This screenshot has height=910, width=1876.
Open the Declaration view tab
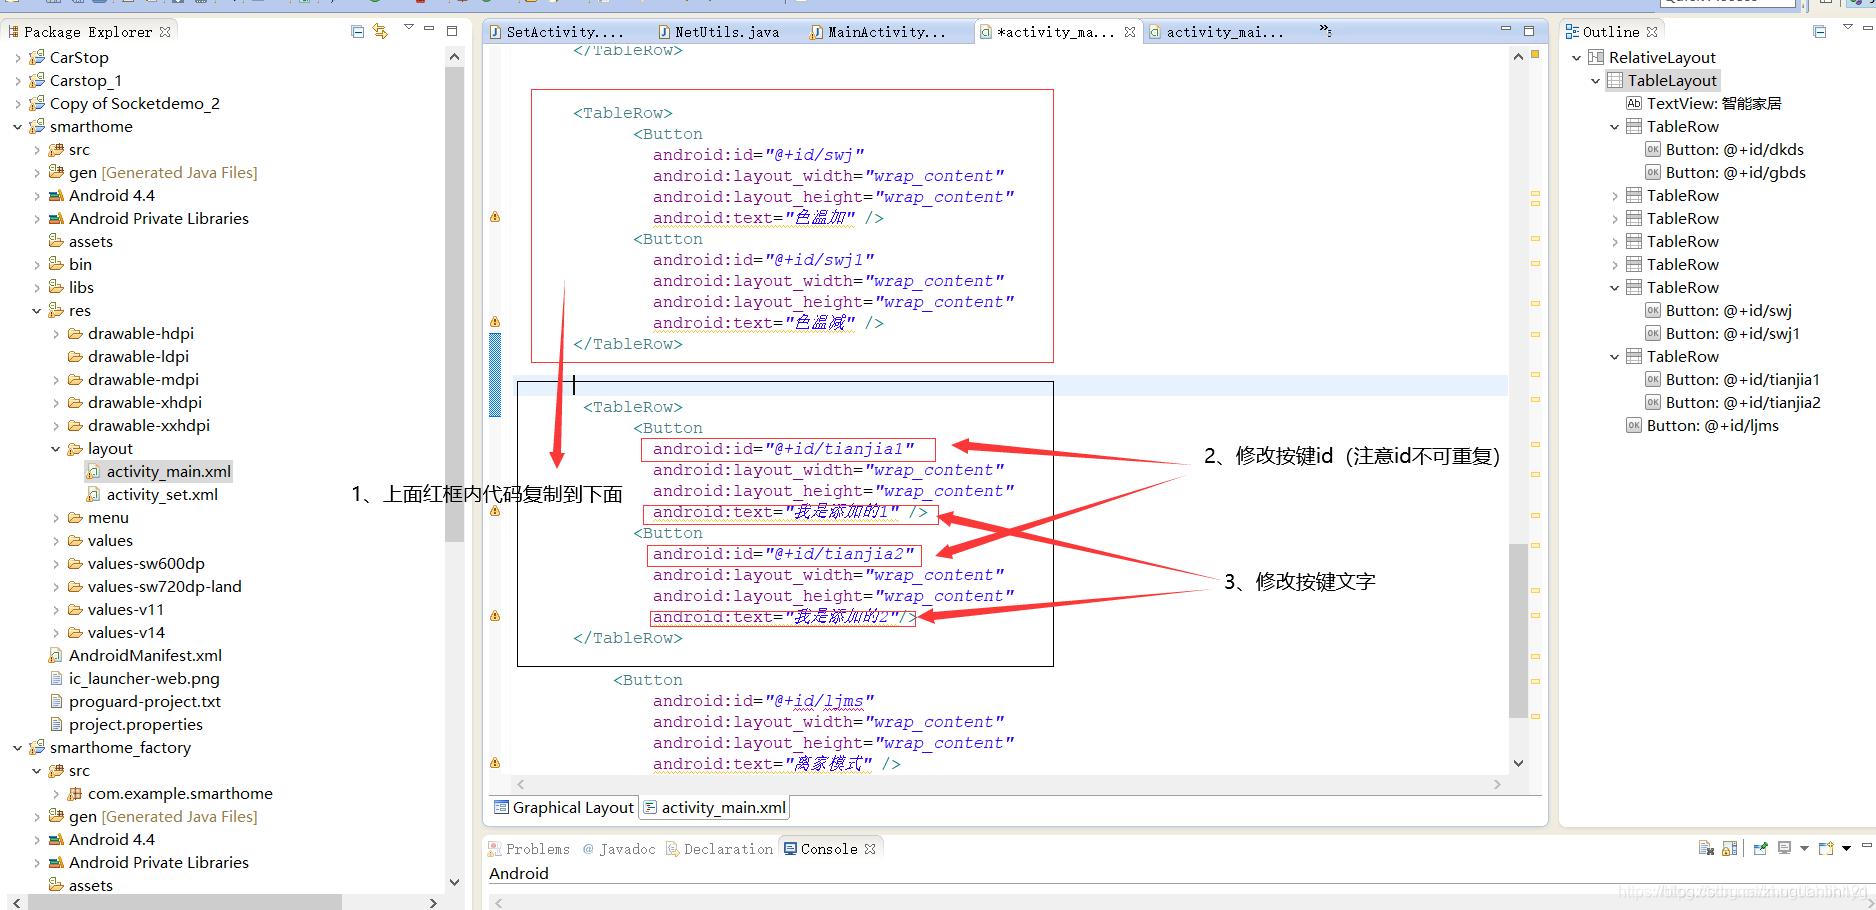click(719, 849)
